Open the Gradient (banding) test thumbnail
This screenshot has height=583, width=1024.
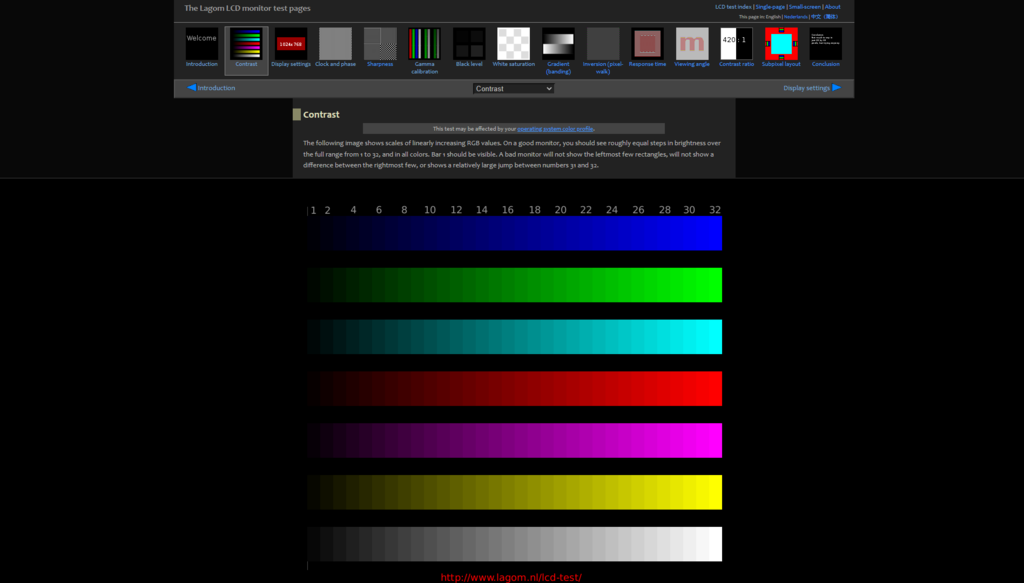pyautogui.click(x=558, y=44)
